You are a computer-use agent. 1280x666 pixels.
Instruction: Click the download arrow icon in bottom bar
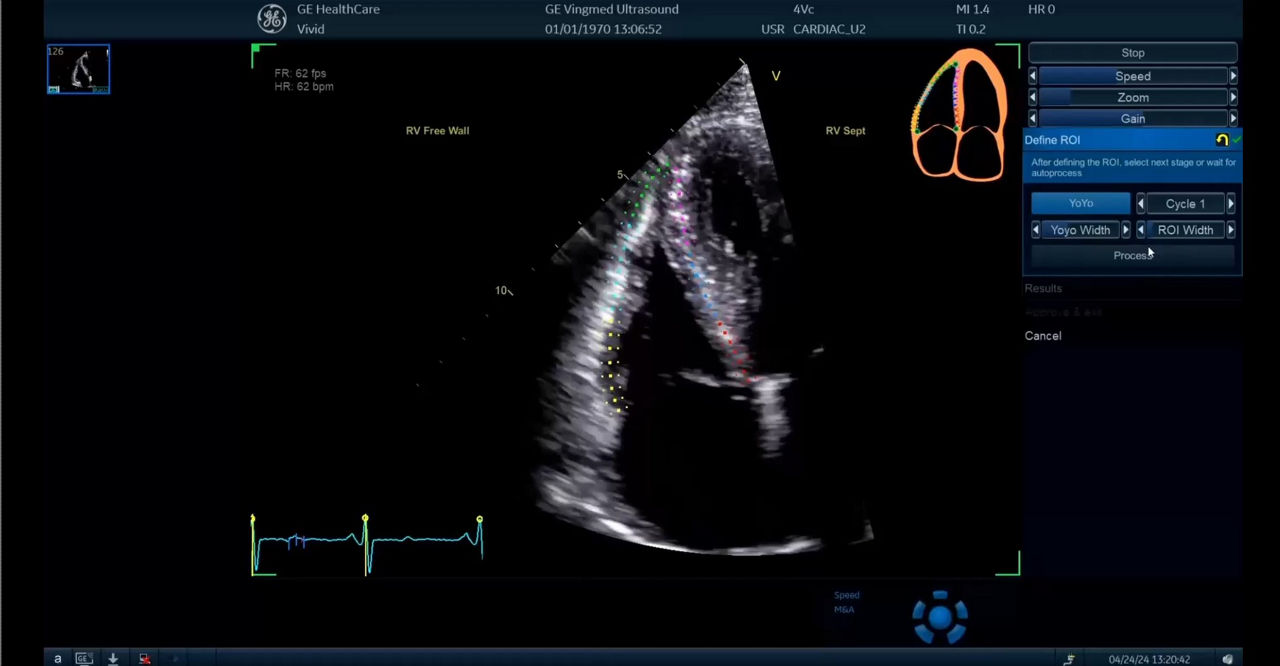point(113,658)
